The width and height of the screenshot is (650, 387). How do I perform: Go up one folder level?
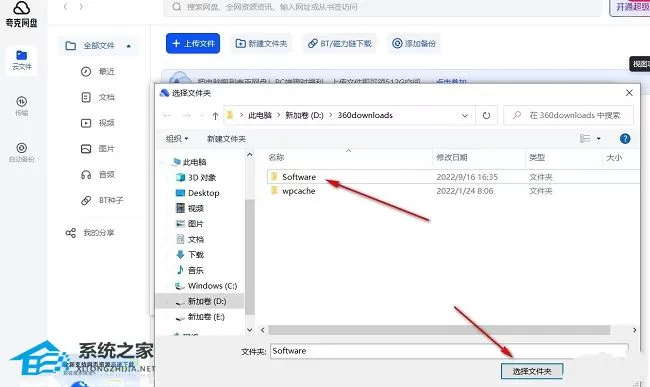(x=215, y=116)
